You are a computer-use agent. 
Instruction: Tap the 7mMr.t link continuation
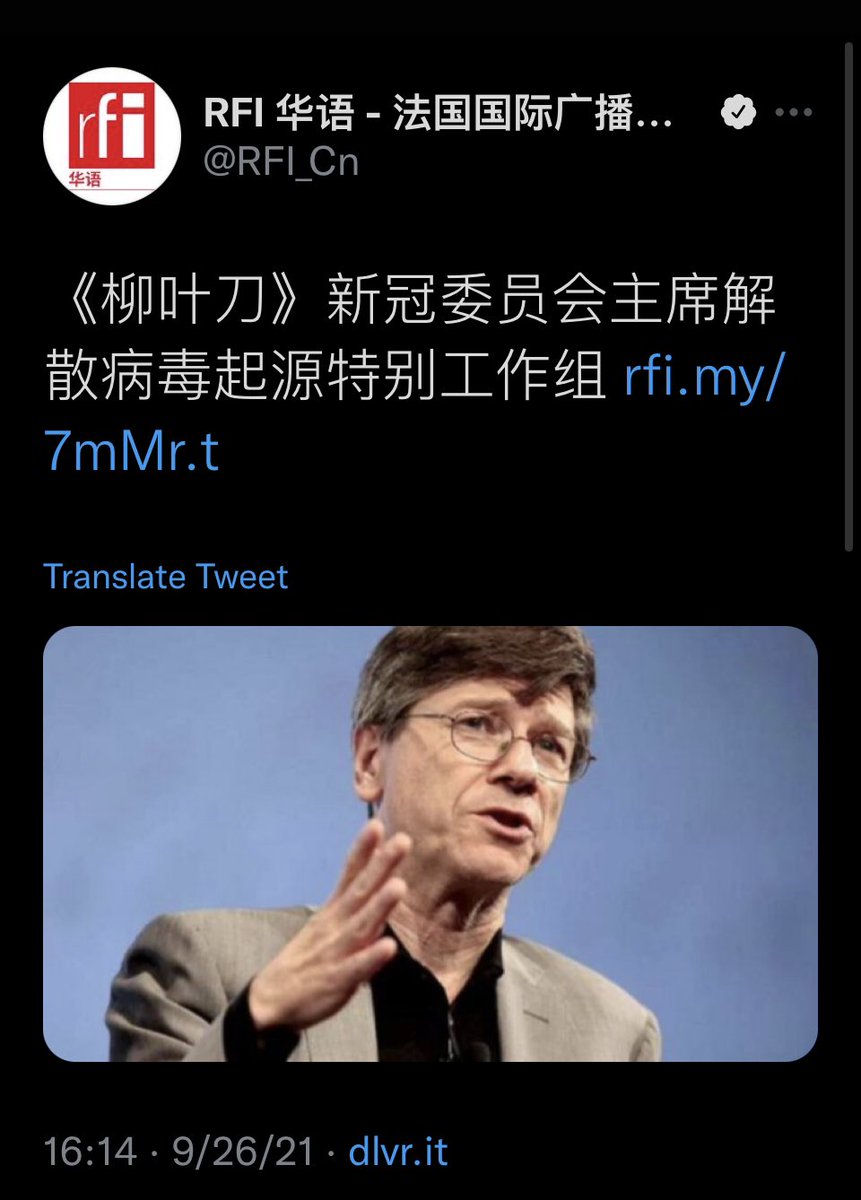[x=131, y=453]
